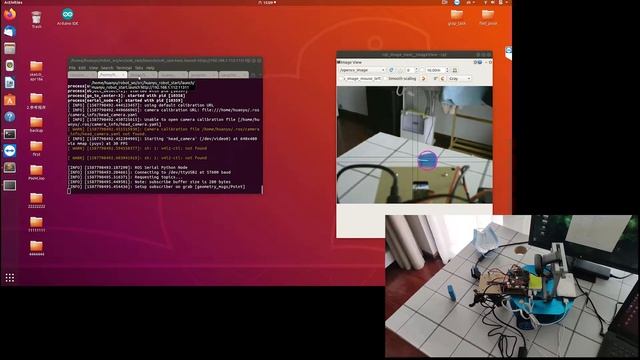Open the 2222222 folder on the desktop
640x360 pixels.
coord(36,201)
